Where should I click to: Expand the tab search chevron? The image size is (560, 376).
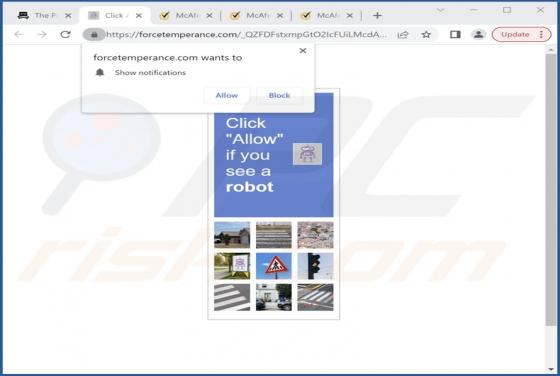(x=441, y=11)
